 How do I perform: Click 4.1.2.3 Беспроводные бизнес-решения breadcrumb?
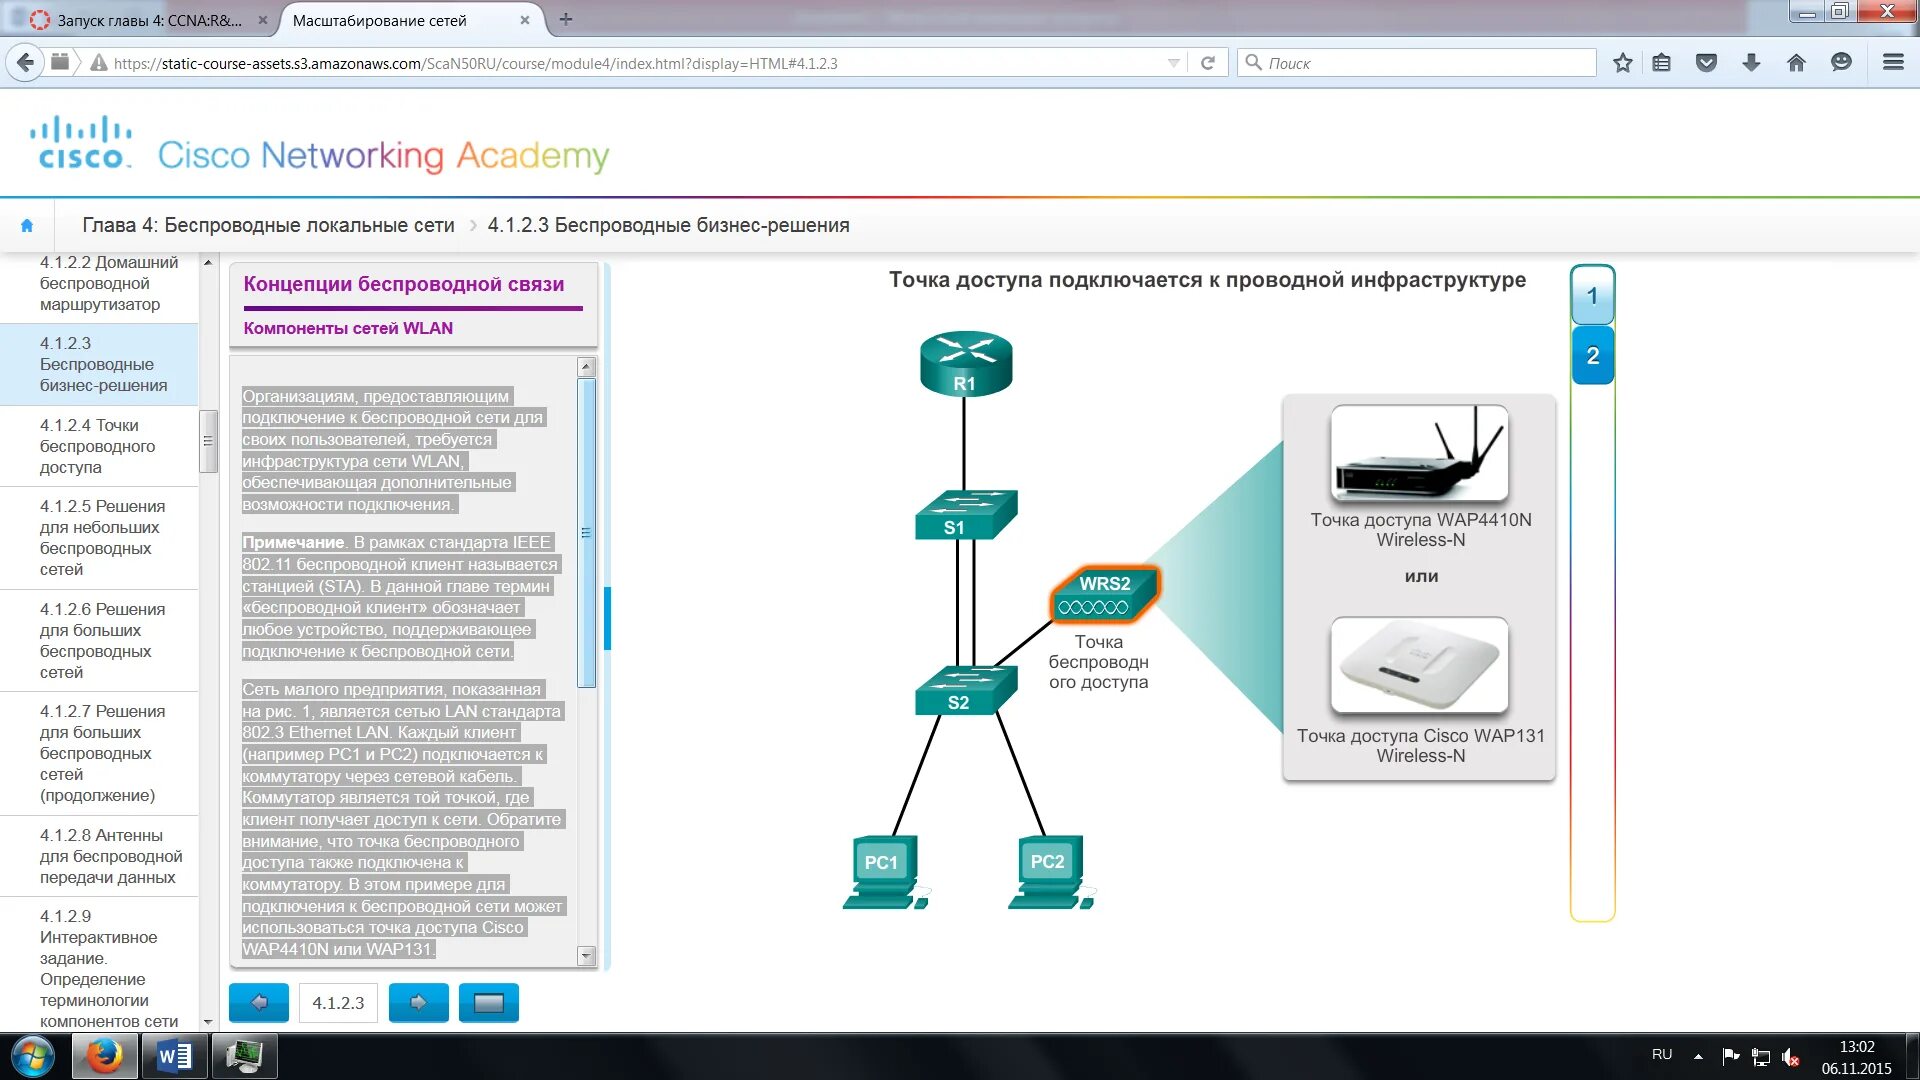[668, 226]
